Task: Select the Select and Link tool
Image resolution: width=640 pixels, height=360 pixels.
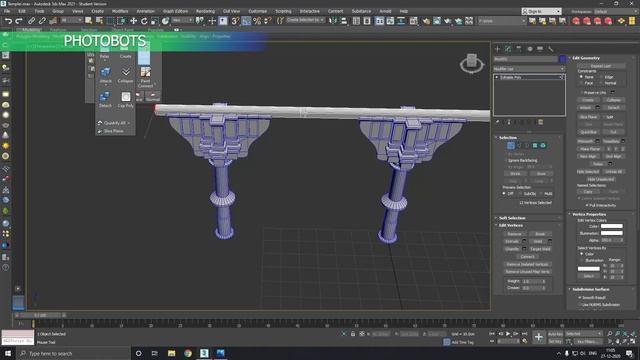Action: (31, 20)
